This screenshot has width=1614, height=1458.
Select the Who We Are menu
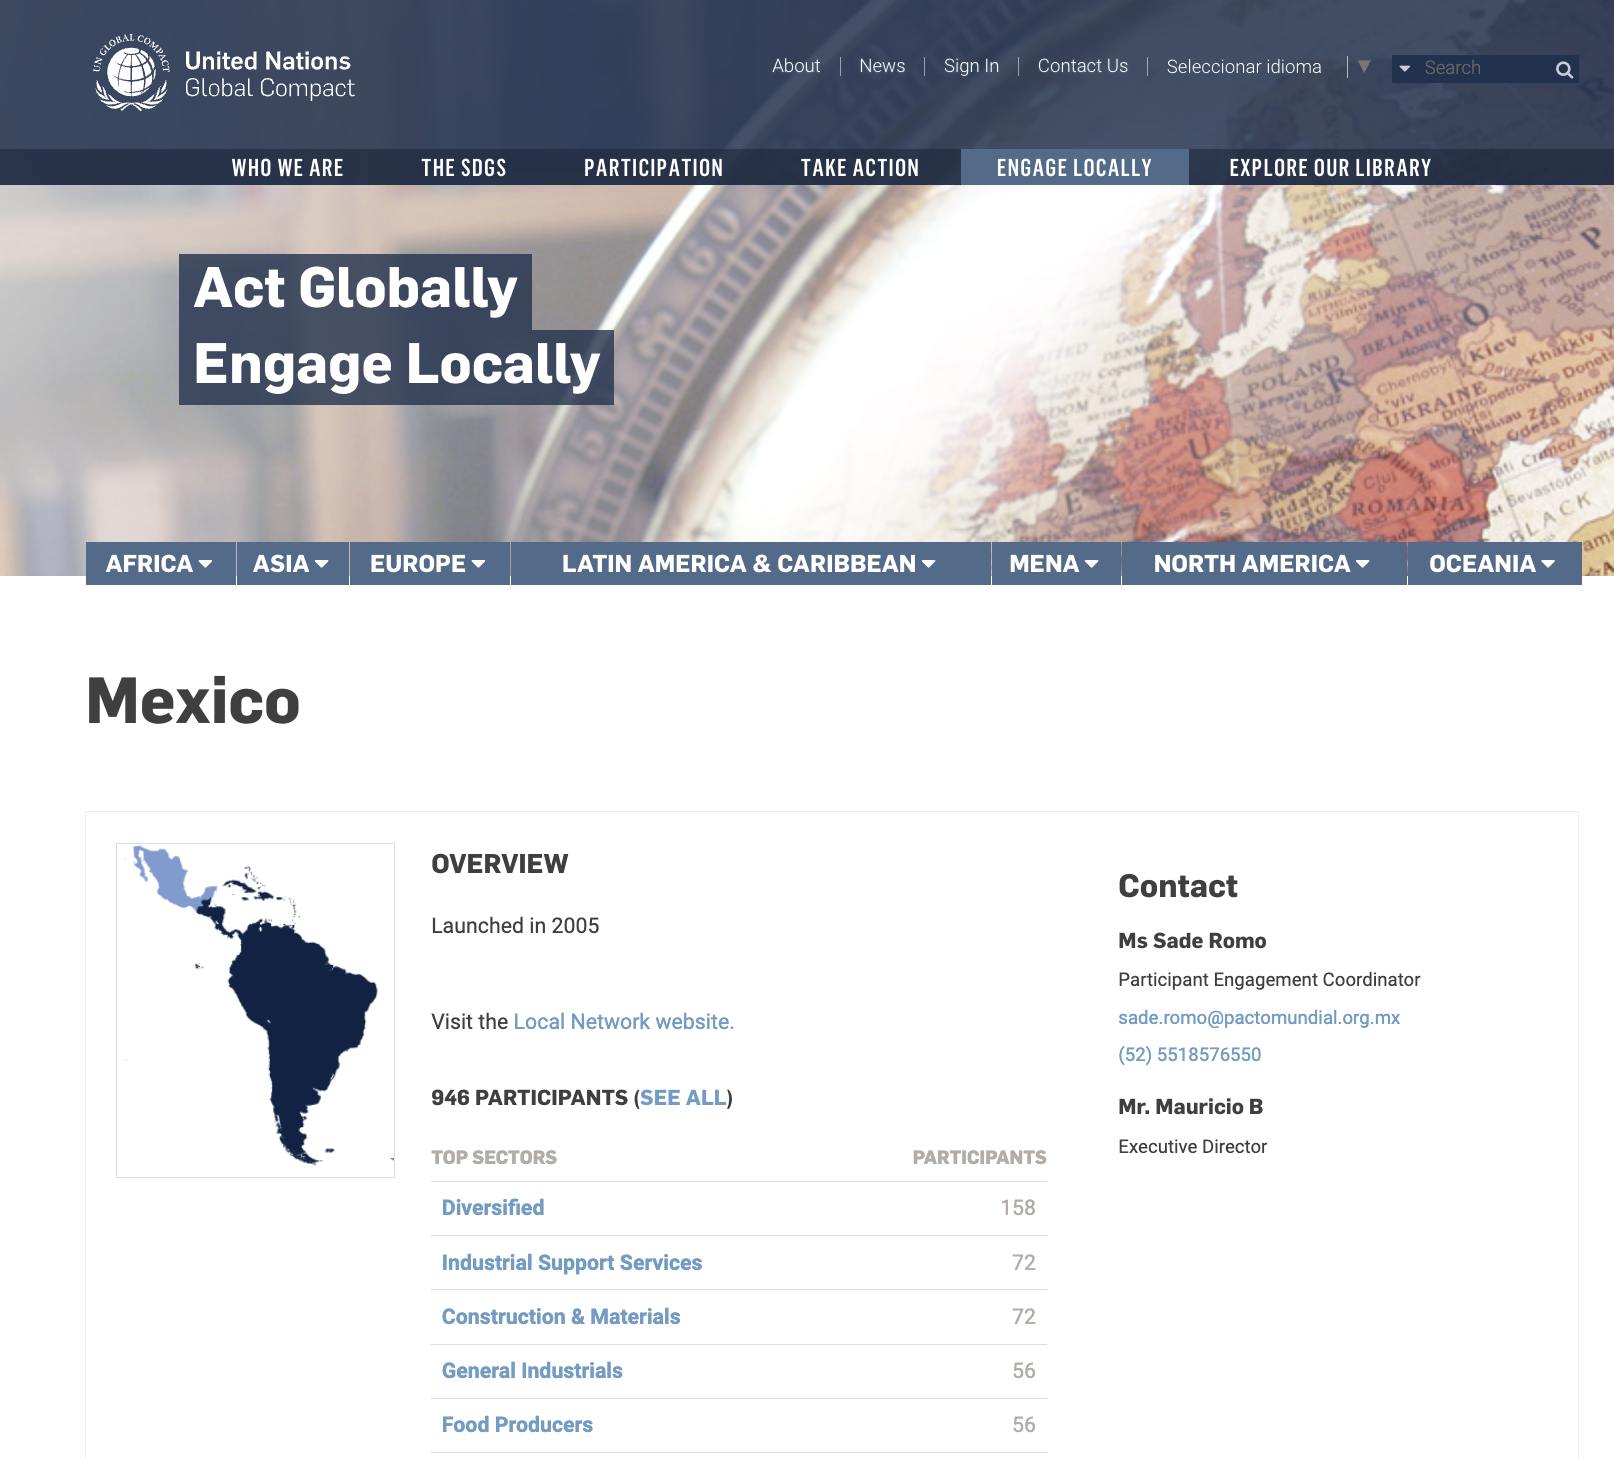[x=287, y=168]
